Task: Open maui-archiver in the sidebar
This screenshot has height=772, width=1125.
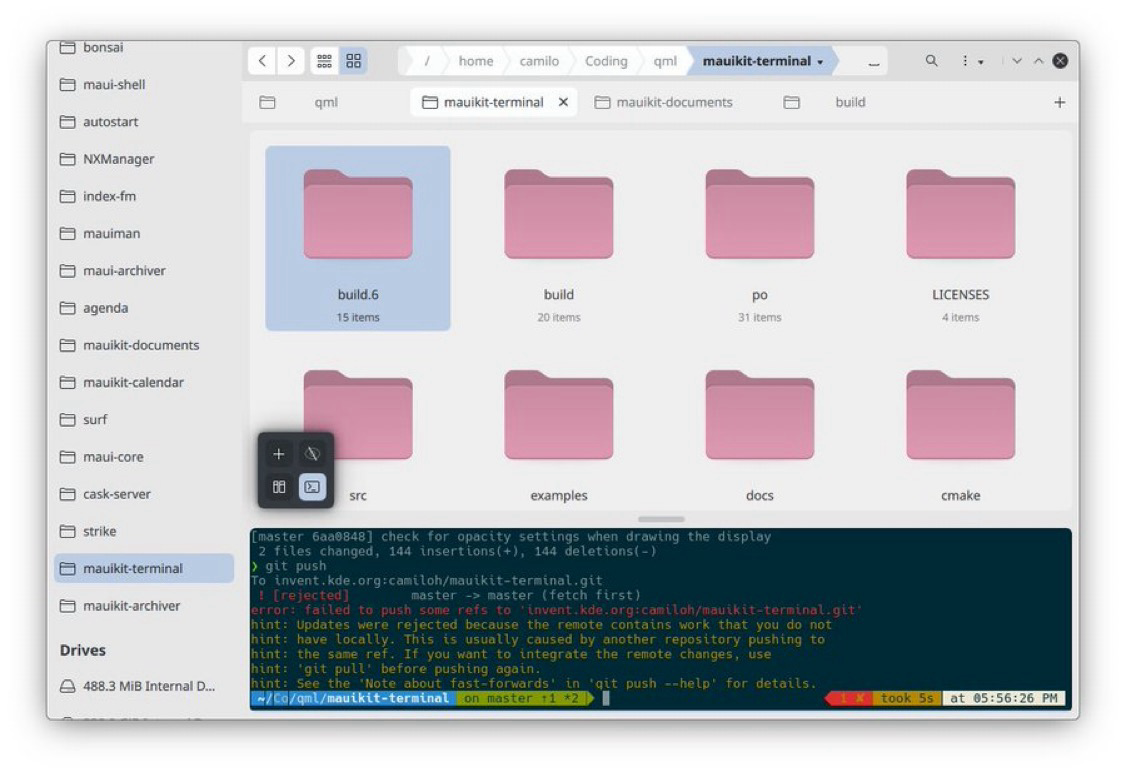Action: tap(144, 271)
